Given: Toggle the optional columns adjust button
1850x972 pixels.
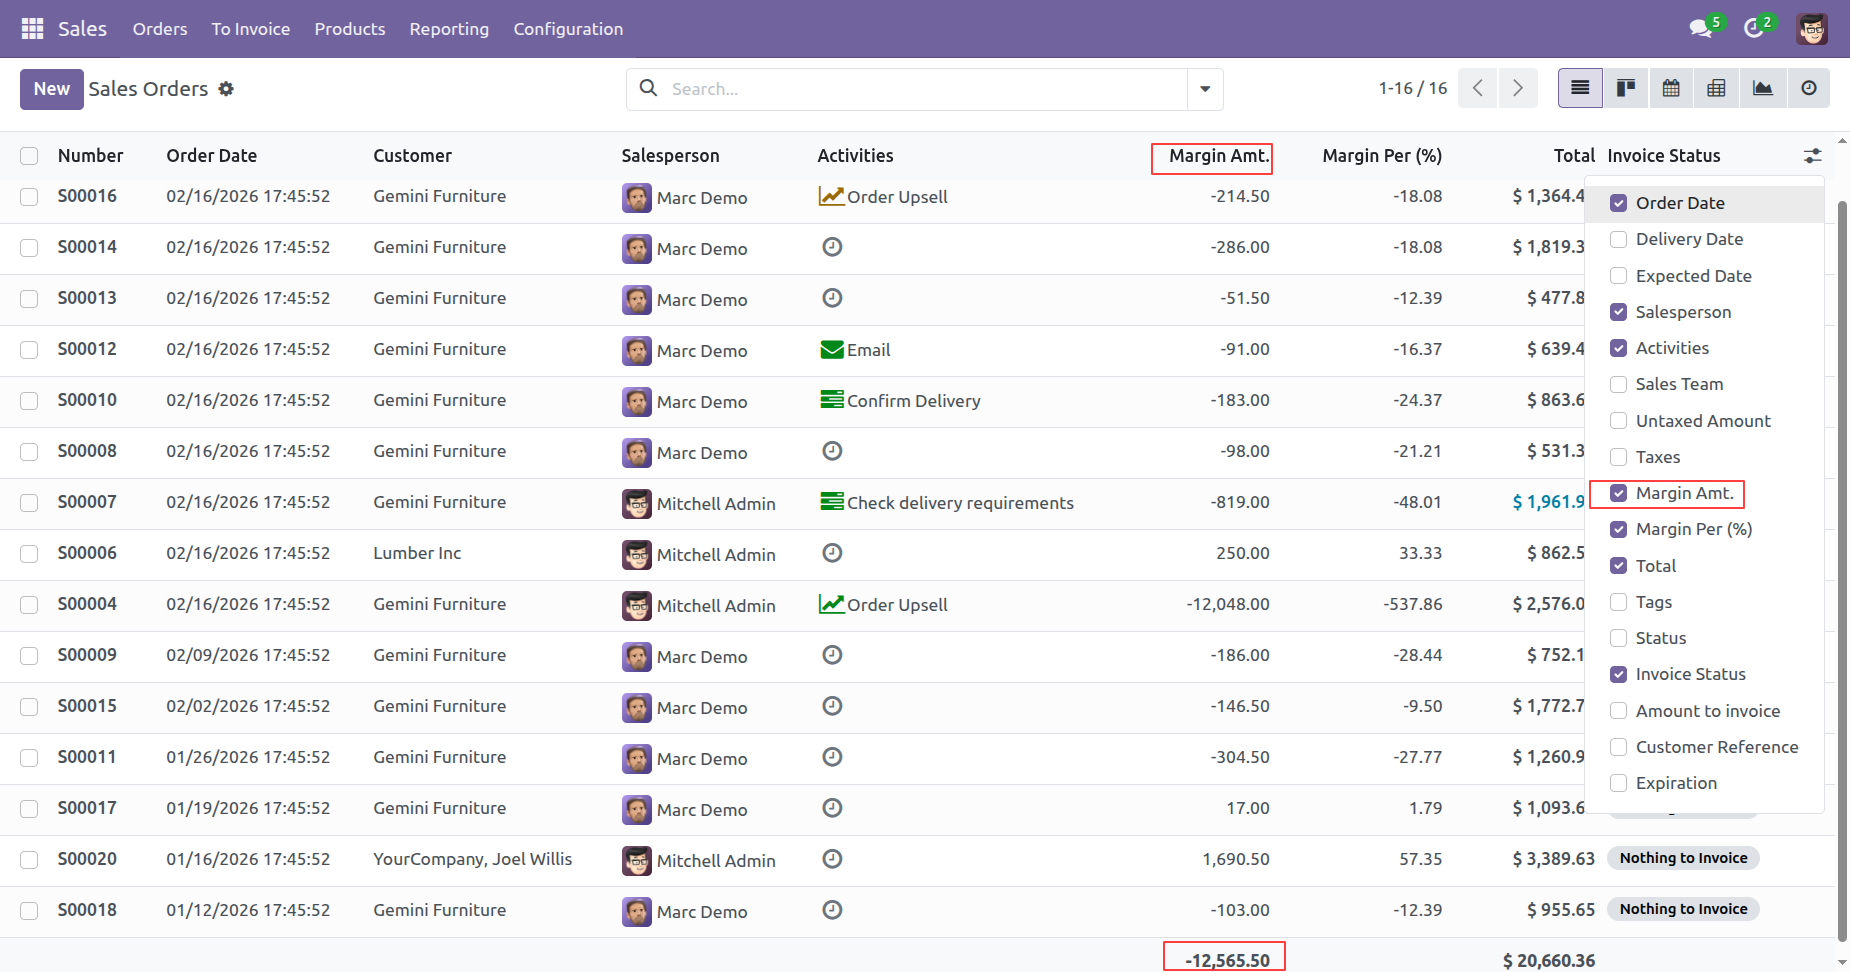Looking at the screenshot, I should (x=1812, y=156).
